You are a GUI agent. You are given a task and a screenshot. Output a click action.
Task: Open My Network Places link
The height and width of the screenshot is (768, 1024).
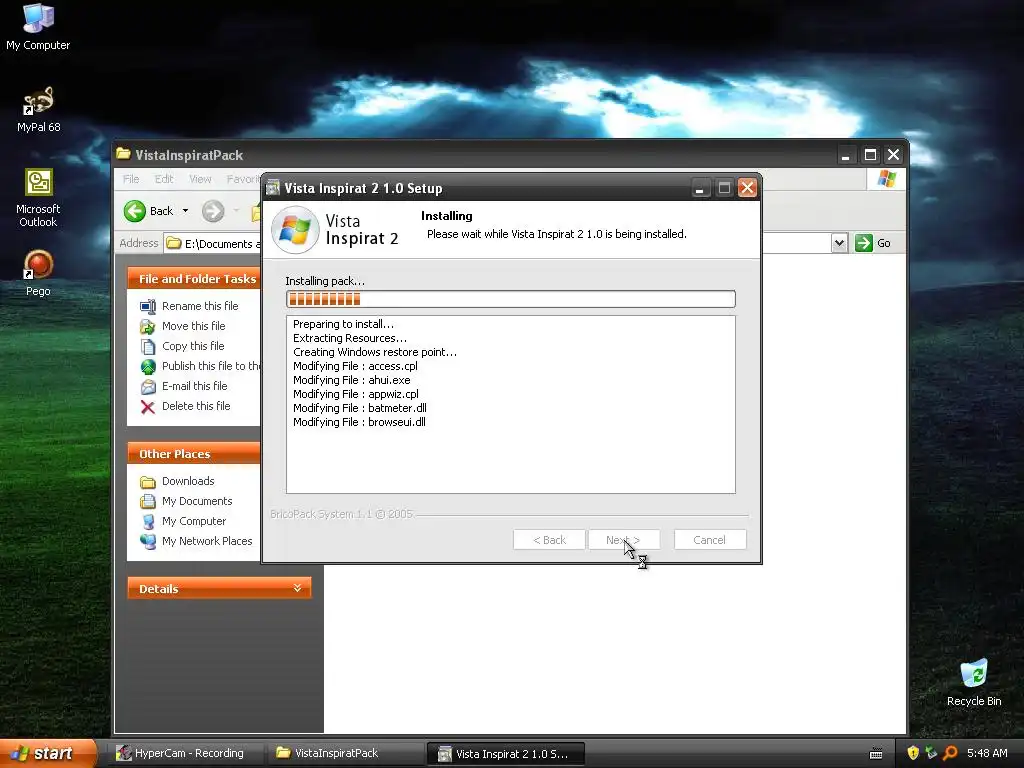[x=207, y=541]
